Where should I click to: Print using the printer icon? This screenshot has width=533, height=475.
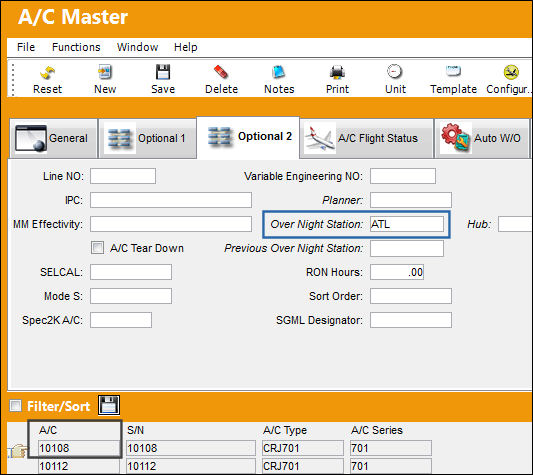[337, 72]
